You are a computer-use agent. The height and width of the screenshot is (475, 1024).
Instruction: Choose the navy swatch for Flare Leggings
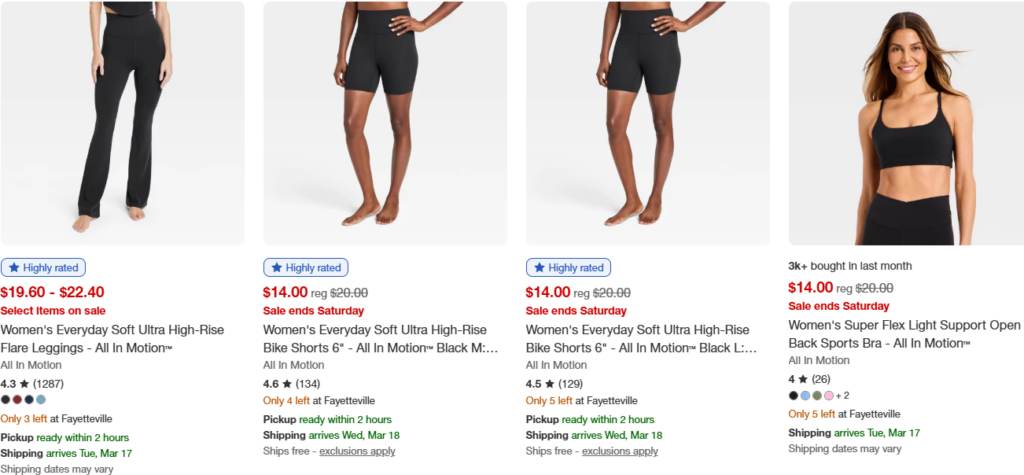click(x=29, y=399)
